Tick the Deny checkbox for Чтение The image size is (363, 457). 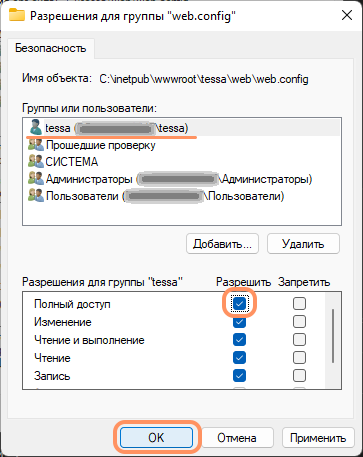click(299, 358)
